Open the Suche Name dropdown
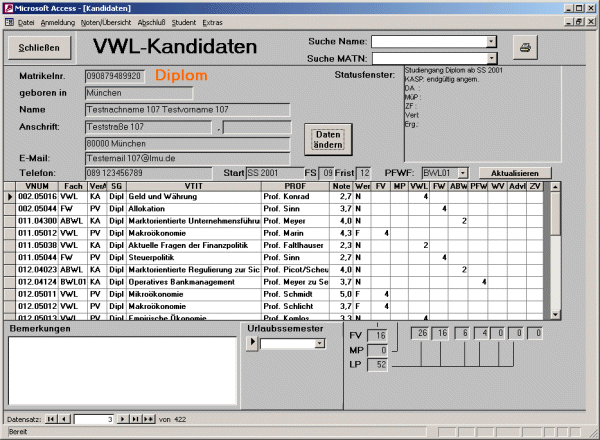 click(x=492, y=41)
